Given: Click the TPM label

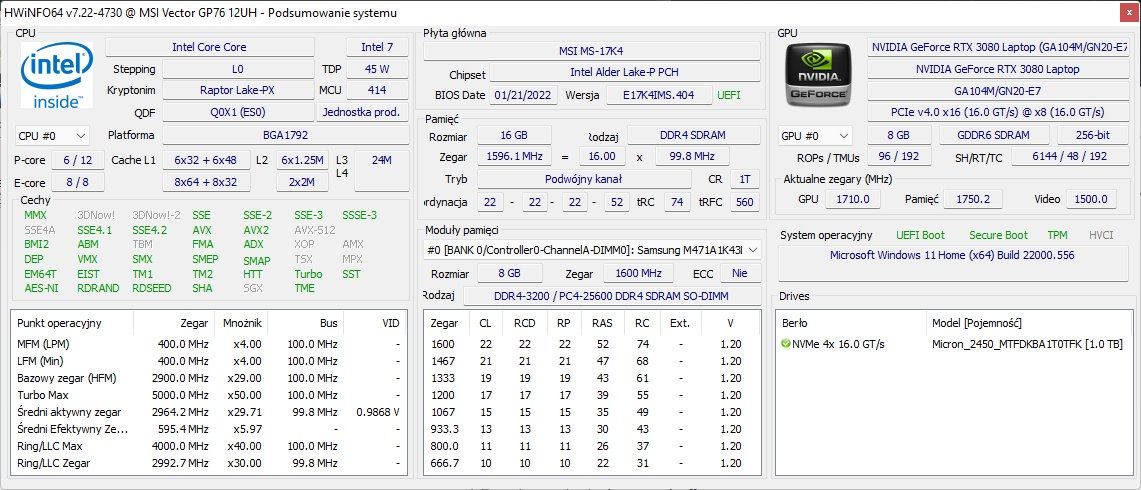Looking at the screenshot, I should pyautogui.click(x=1057, y=235).
